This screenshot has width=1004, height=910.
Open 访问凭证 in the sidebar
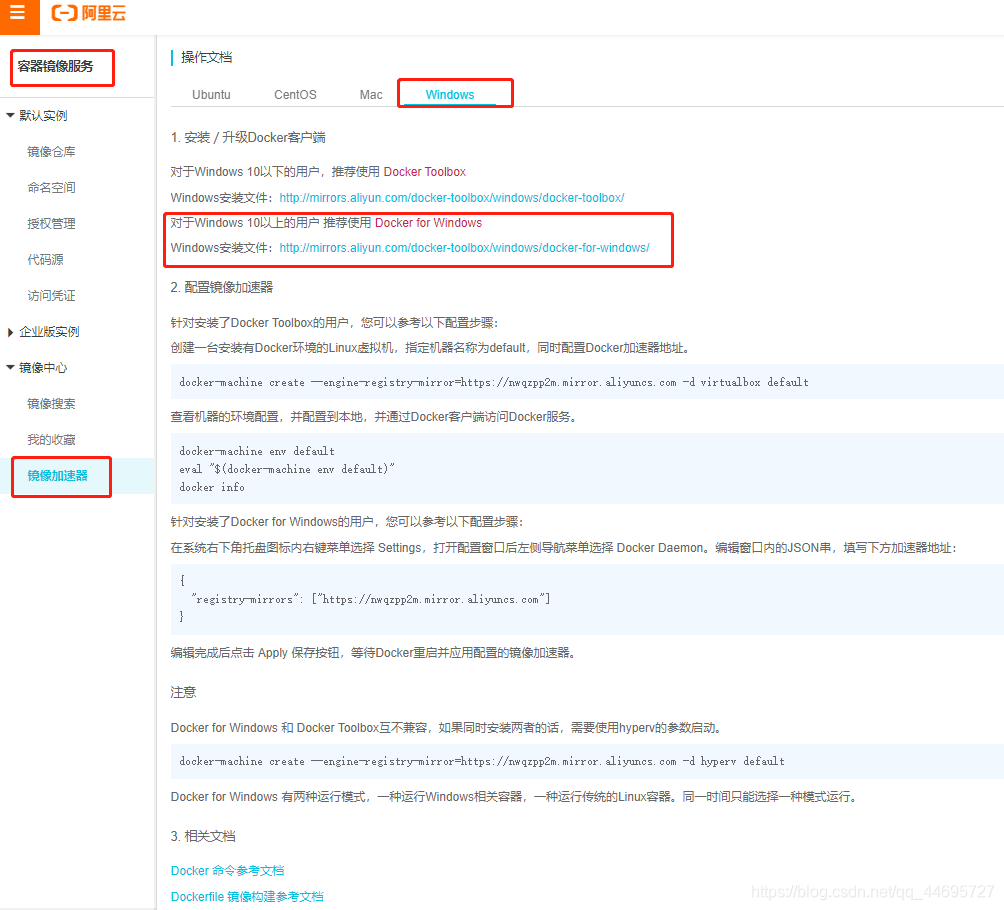[x=51, y=295]
